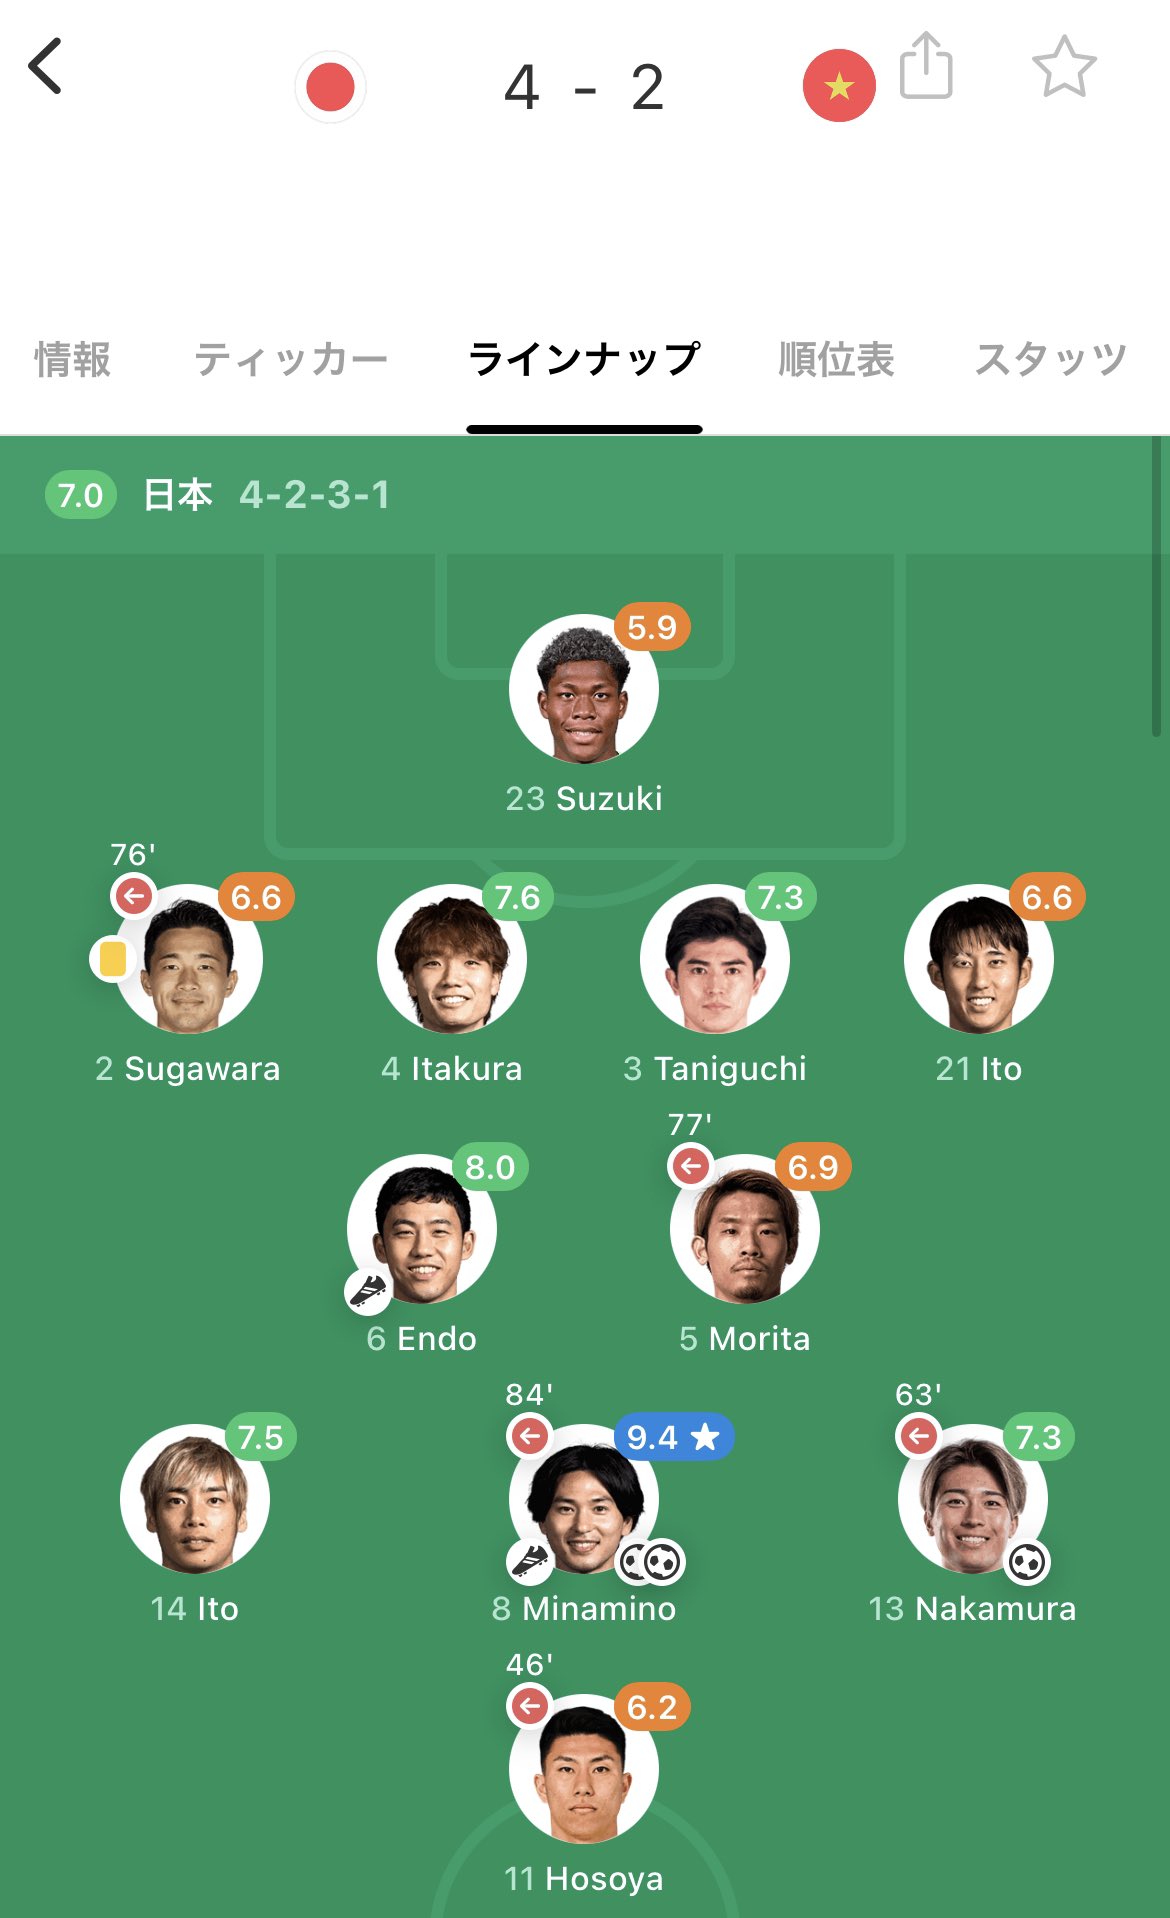Toggle the favorite star icon
Image resolution: width=1170 pixels, height=1918 pixels.
1064,67
